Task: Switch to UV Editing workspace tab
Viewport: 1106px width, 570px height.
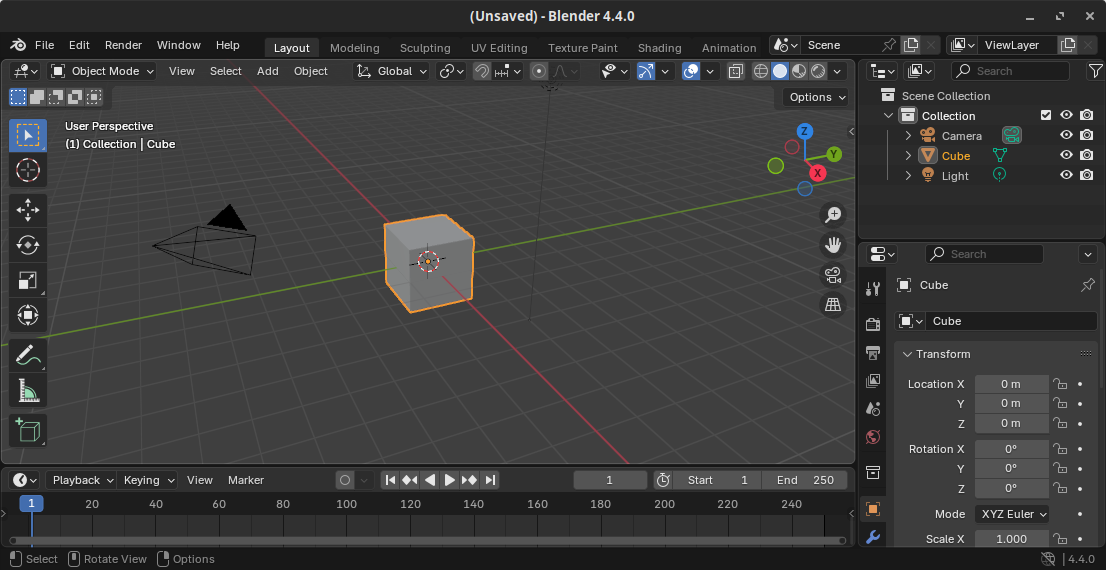Action: coord(499,48)
